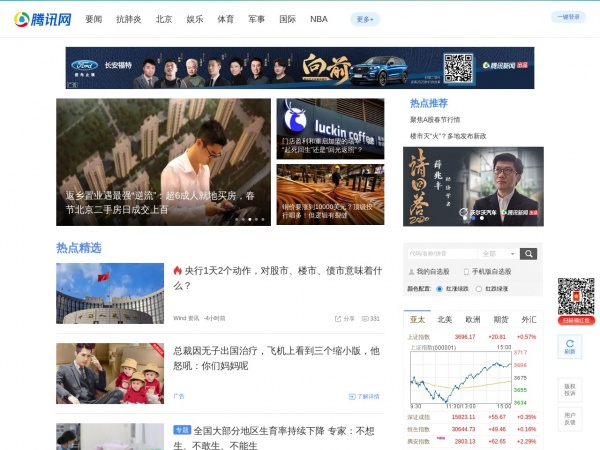This screenshot has height=450, width=600.
Task: Open 手机版自选股 mobile link
Action: pyautogui.click(x=488, y=271)
